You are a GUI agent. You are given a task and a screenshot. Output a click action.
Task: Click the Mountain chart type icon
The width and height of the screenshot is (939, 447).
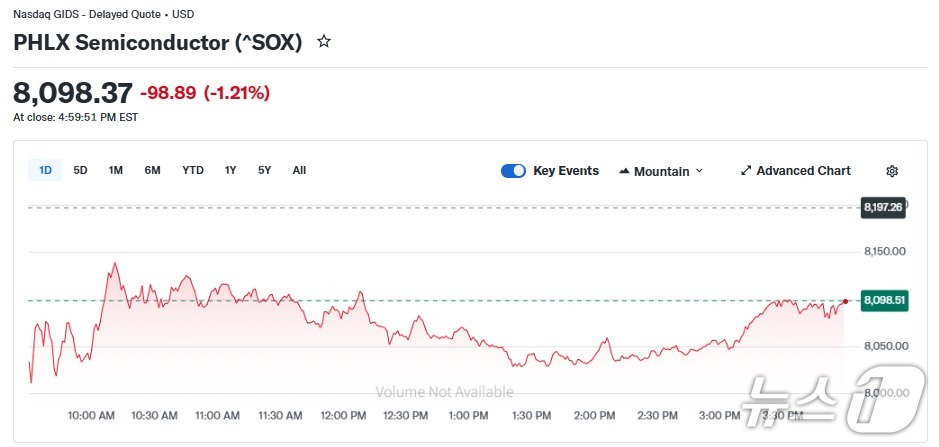tap(624, 171)
